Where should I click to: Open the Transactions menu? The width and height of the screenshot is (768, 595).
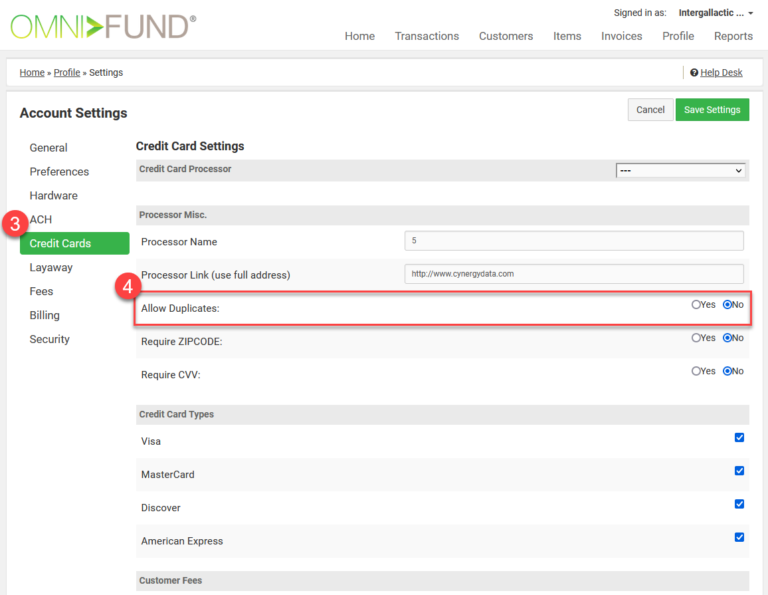[x=426, y=36]
